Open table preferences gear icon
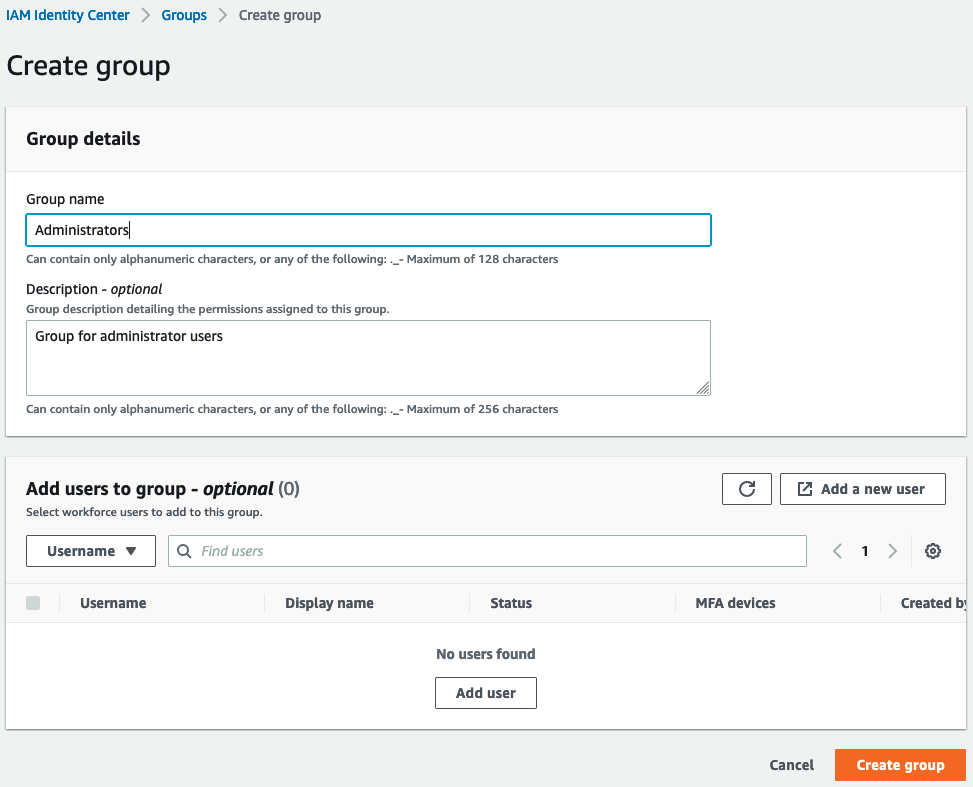Viewport: 973px width, 787px height. coord(932,551)
